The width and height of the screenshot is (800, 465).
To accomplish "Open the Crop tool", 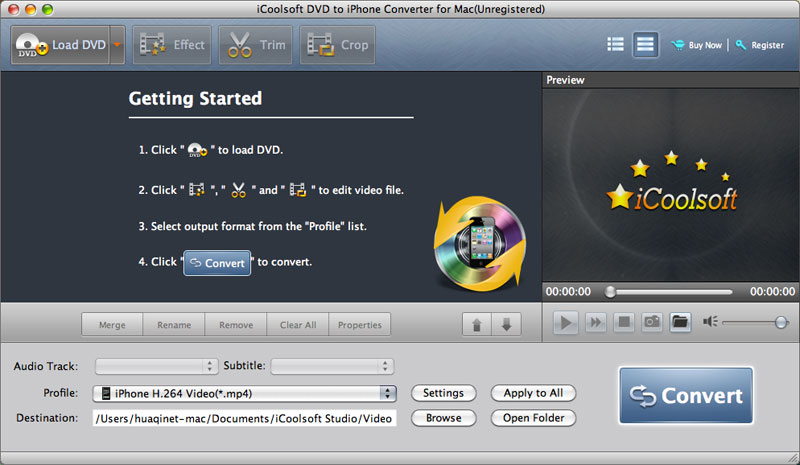I will tap(338, 45).
